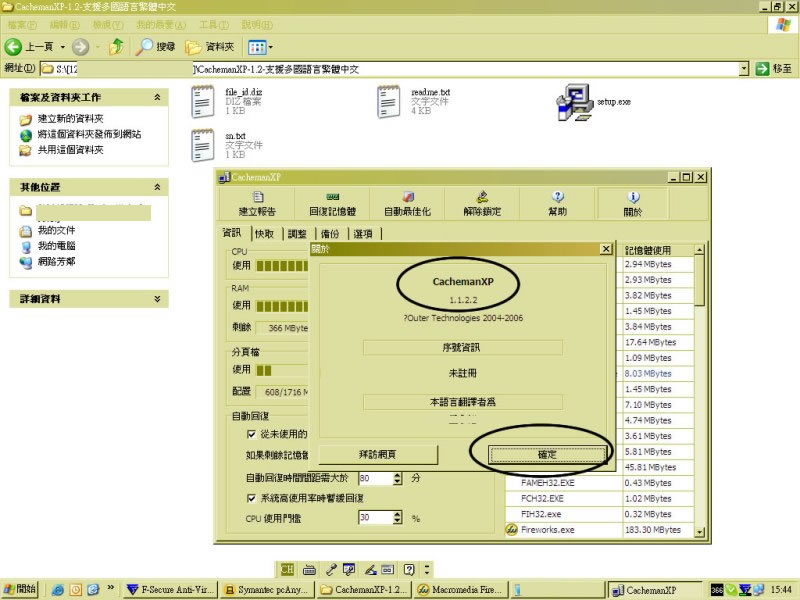Click the CH language bar indicator
Screen dimensions: 800x600
(287, 569)
